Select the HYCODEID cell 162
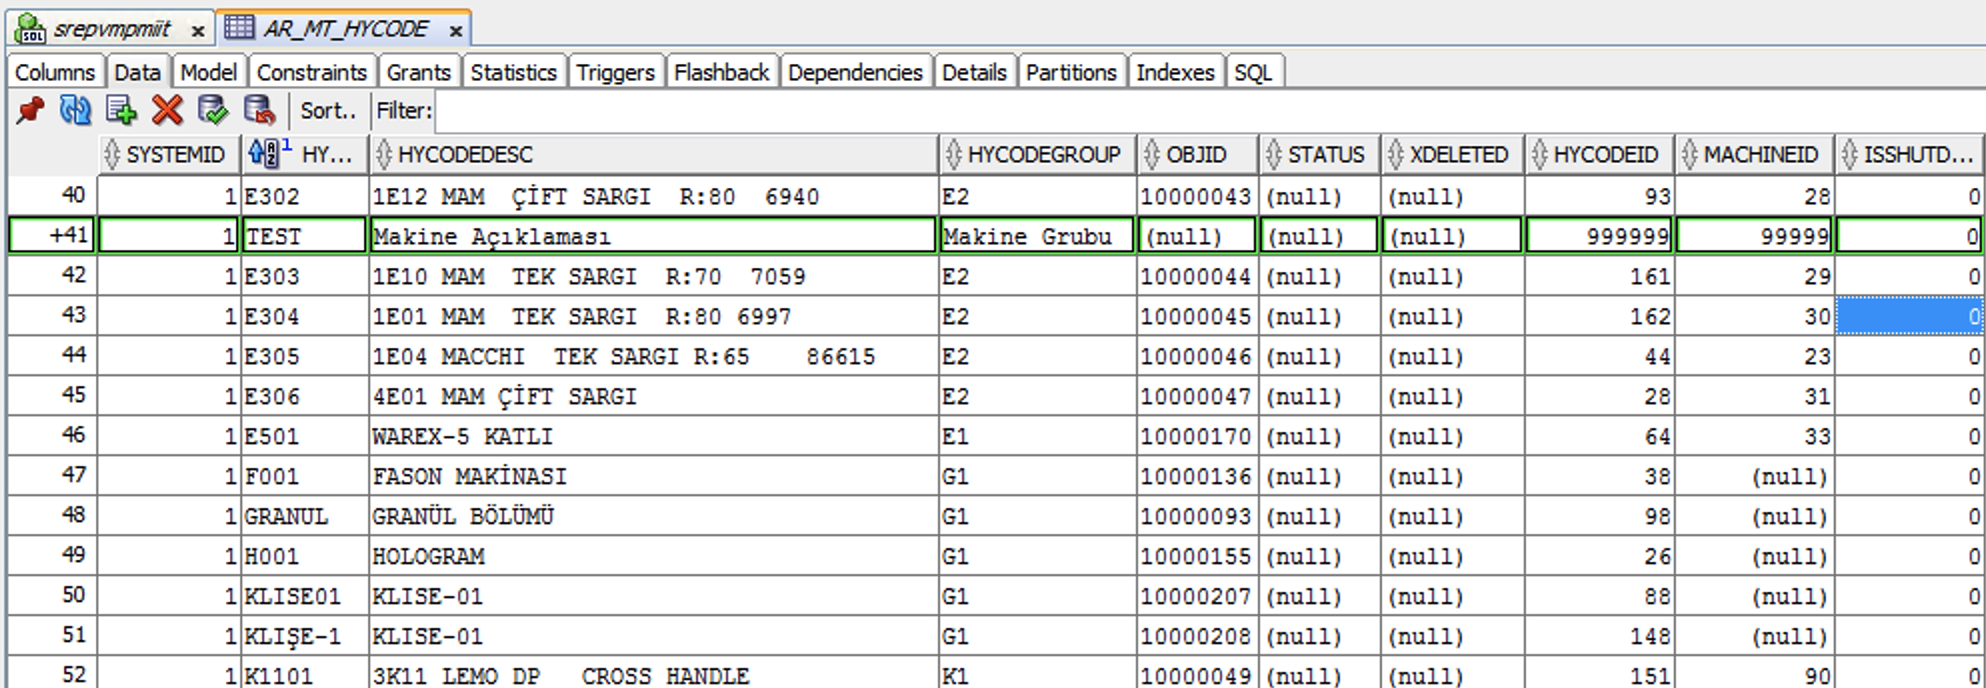The image size is (1986, 688). click(x=1600, y=316)
